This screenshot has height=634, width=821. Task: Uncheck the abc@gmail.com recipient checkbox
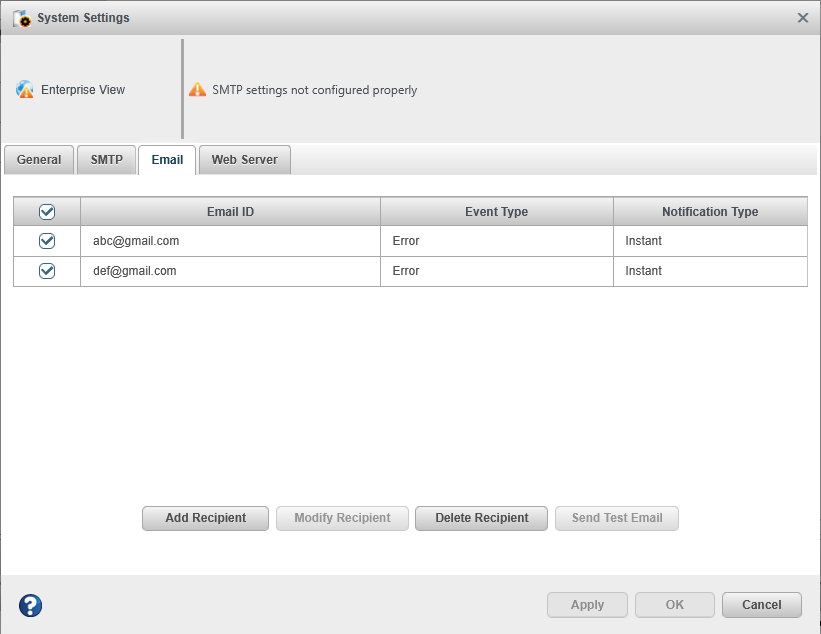pyautogui.click(x=47, y=241)
